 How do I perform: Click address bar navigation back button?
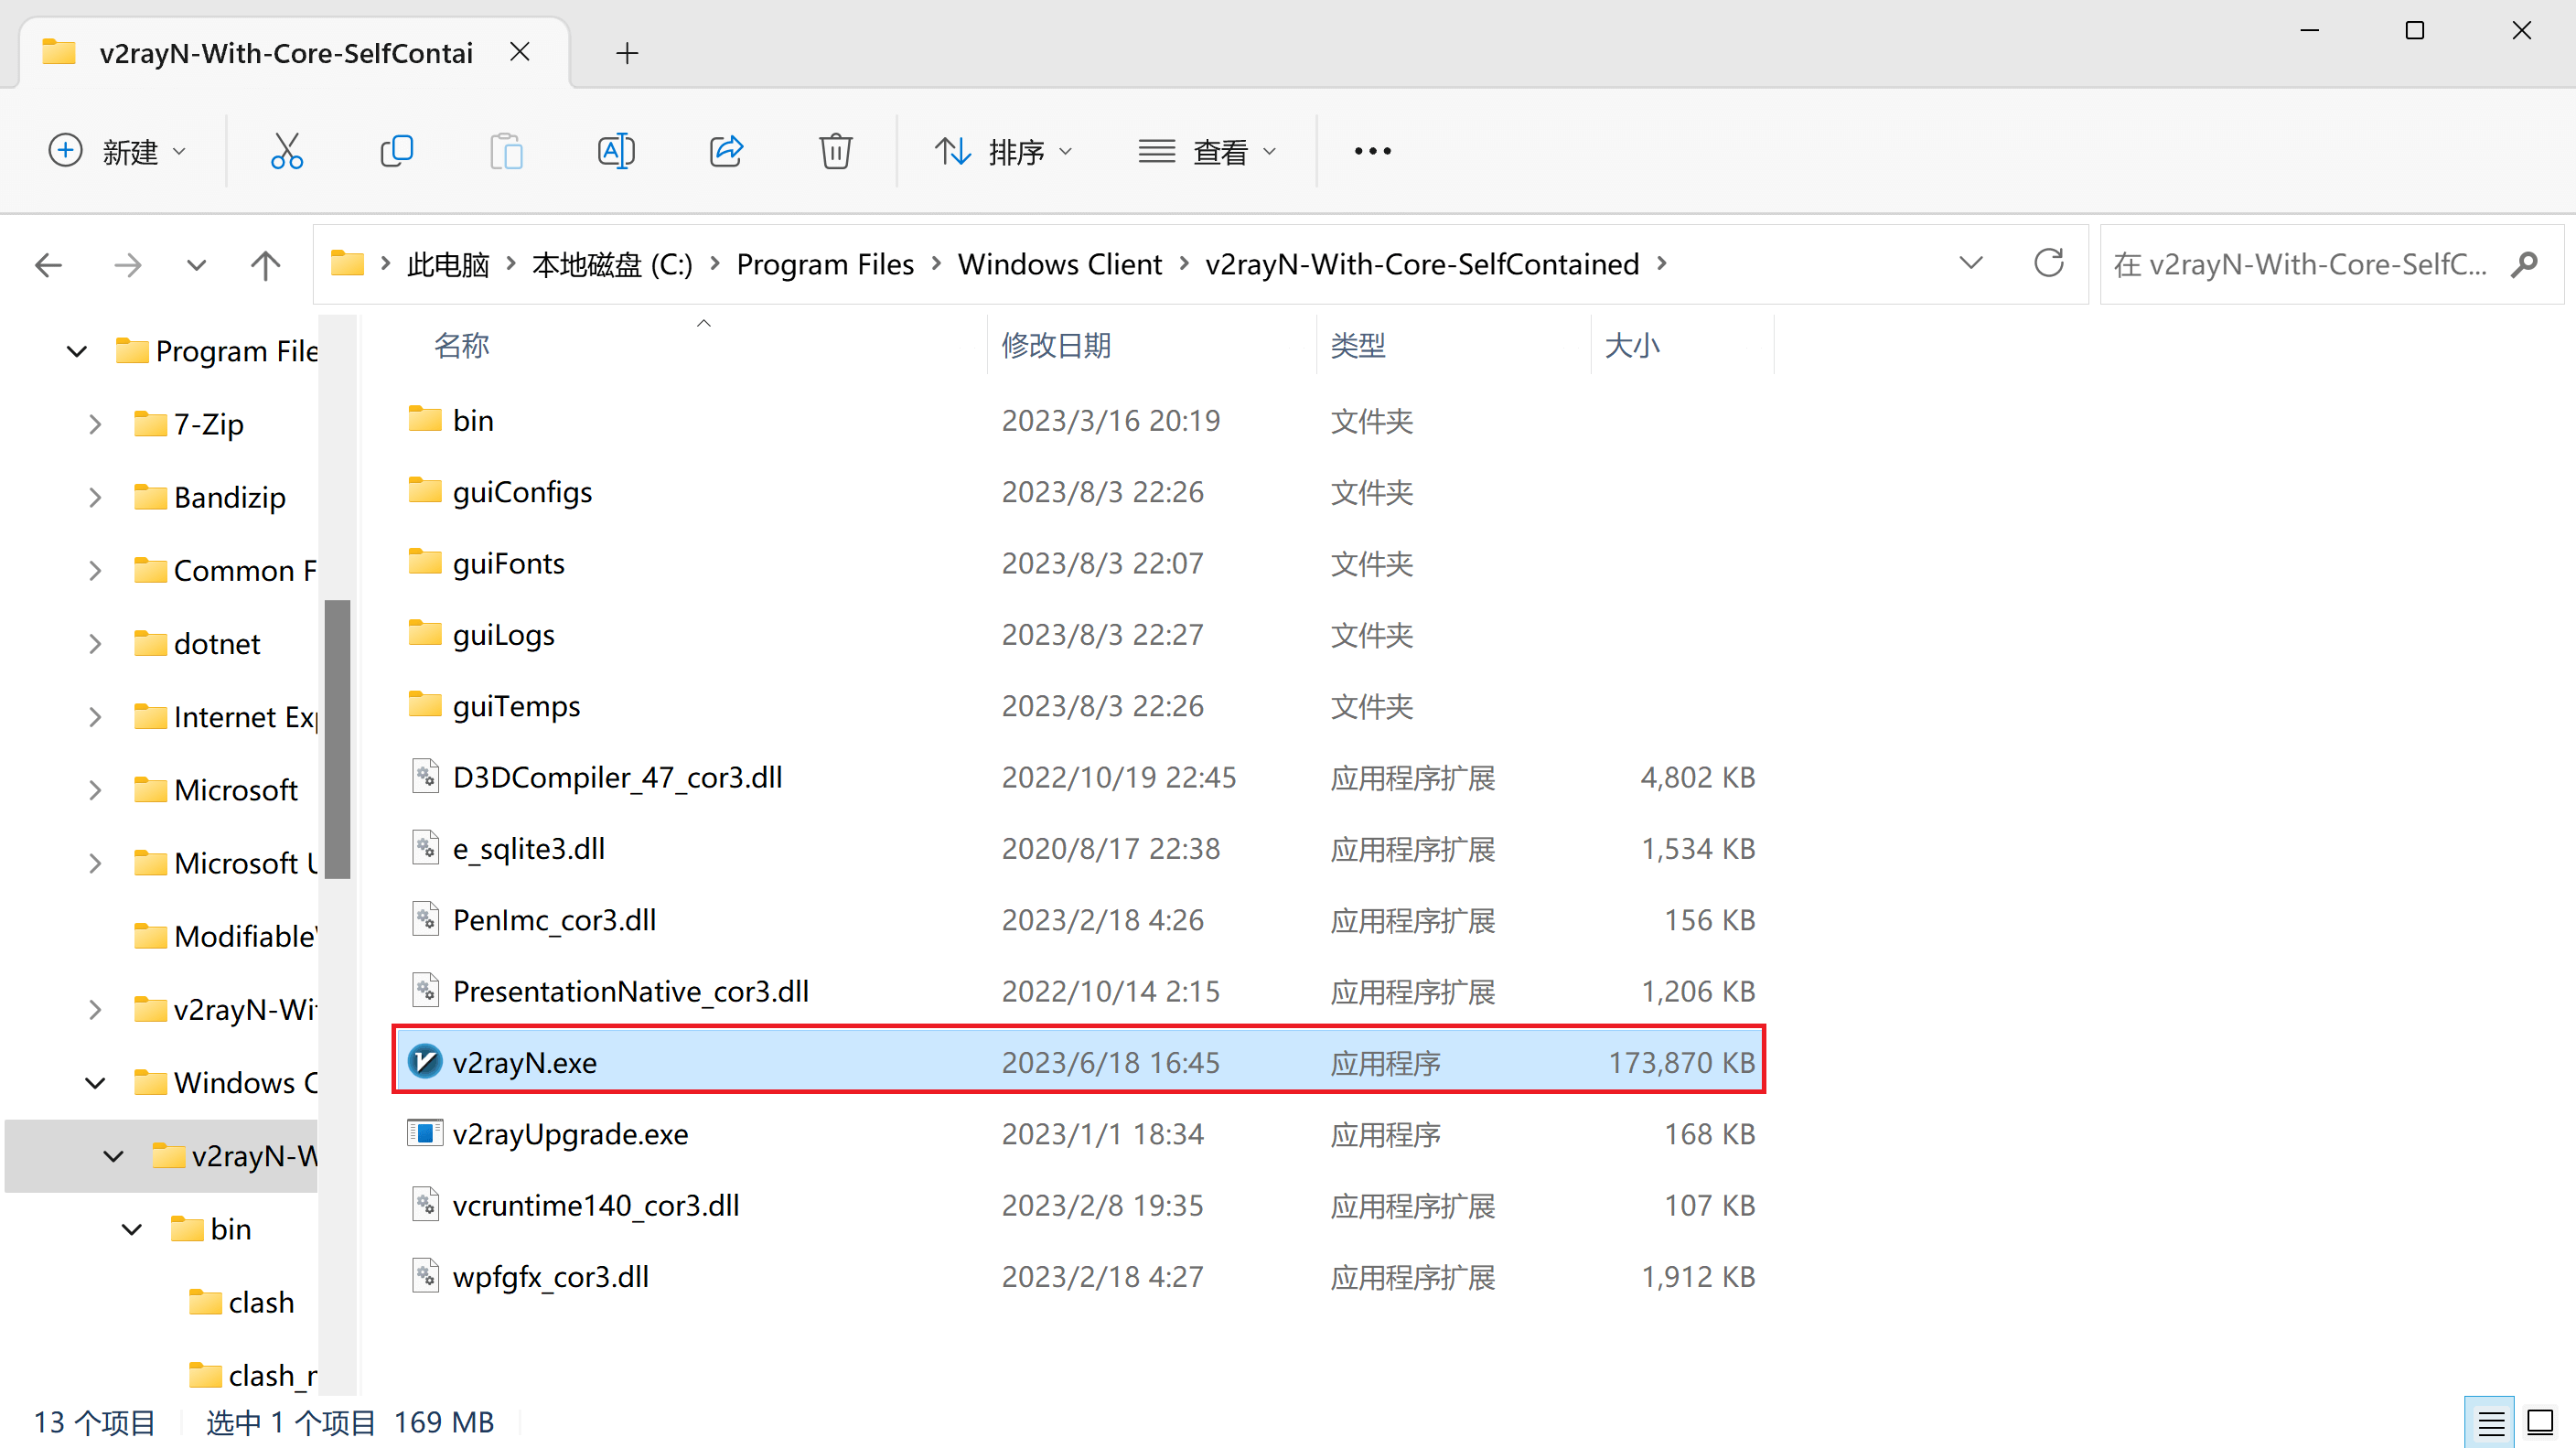coord(46,263)
